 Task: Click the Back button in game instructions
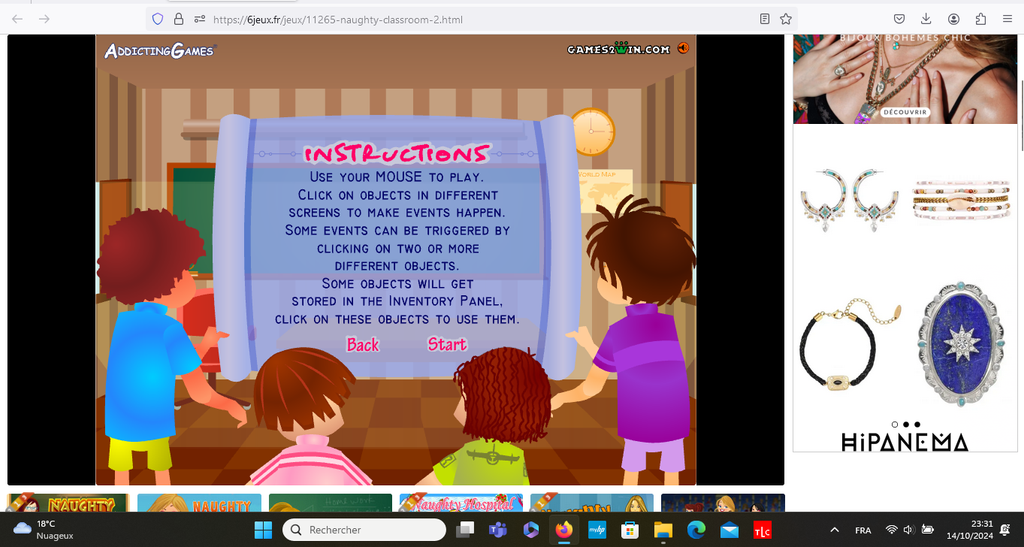point(362,344)
